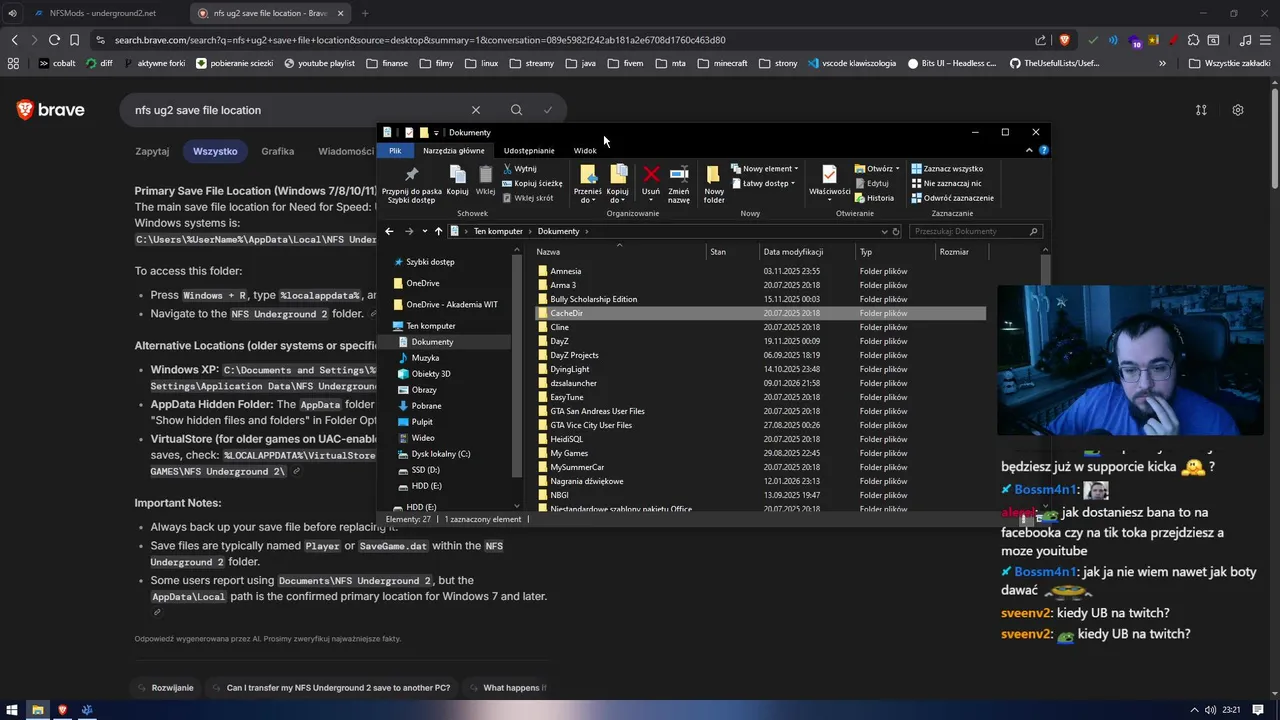Open the Grafika search results tab
The width and height of the screenshot is (1280, 720).
278,151
